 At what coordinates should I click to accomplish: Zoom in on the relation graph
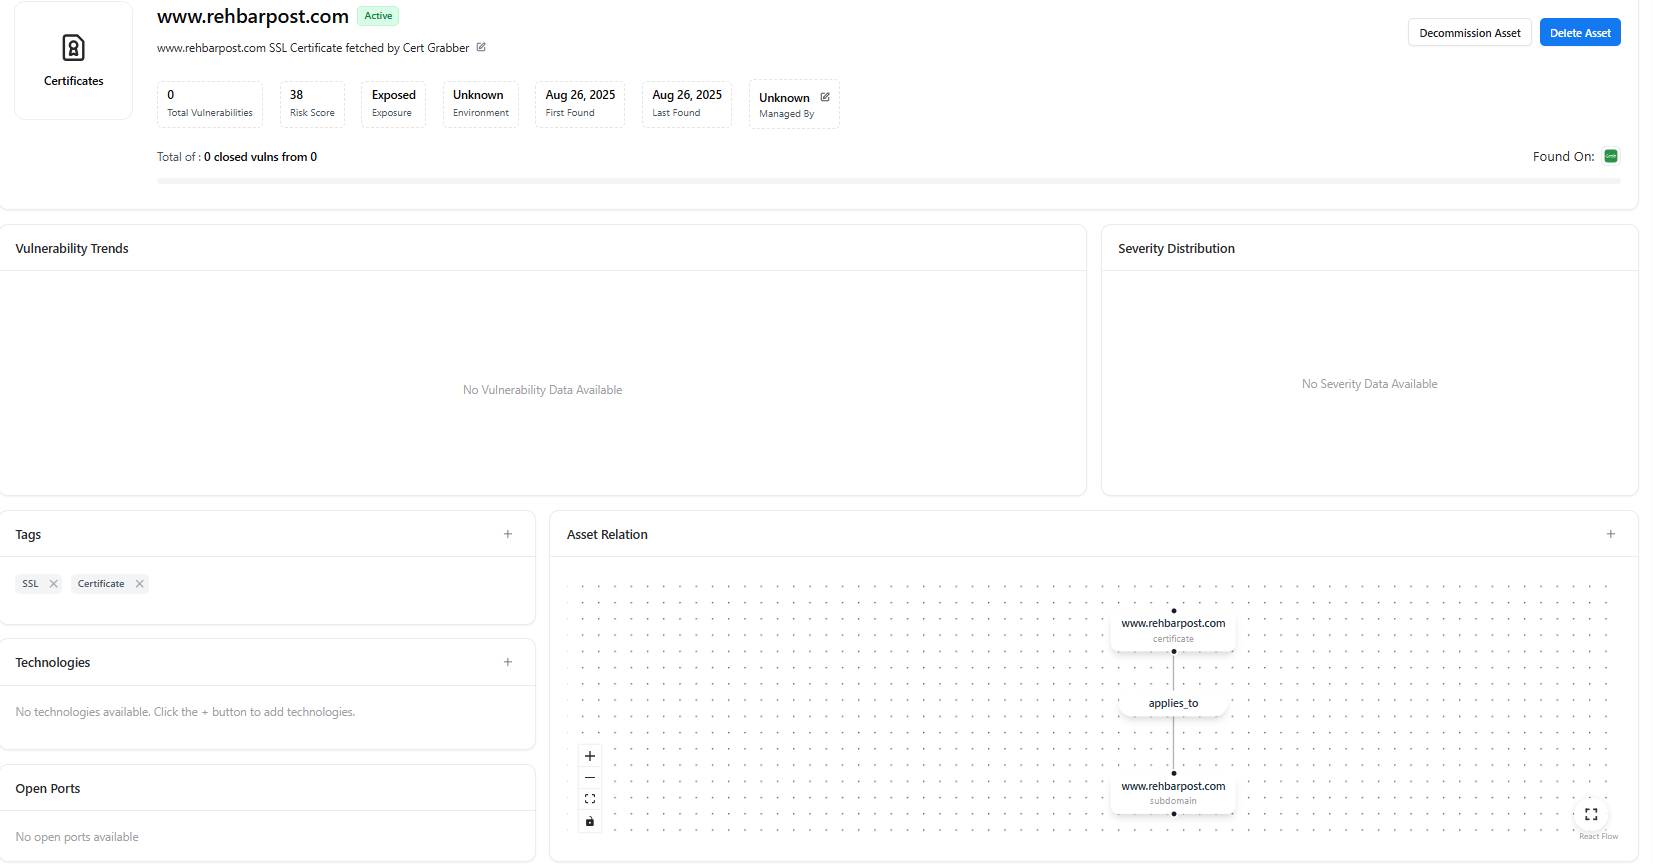point(590,756)
